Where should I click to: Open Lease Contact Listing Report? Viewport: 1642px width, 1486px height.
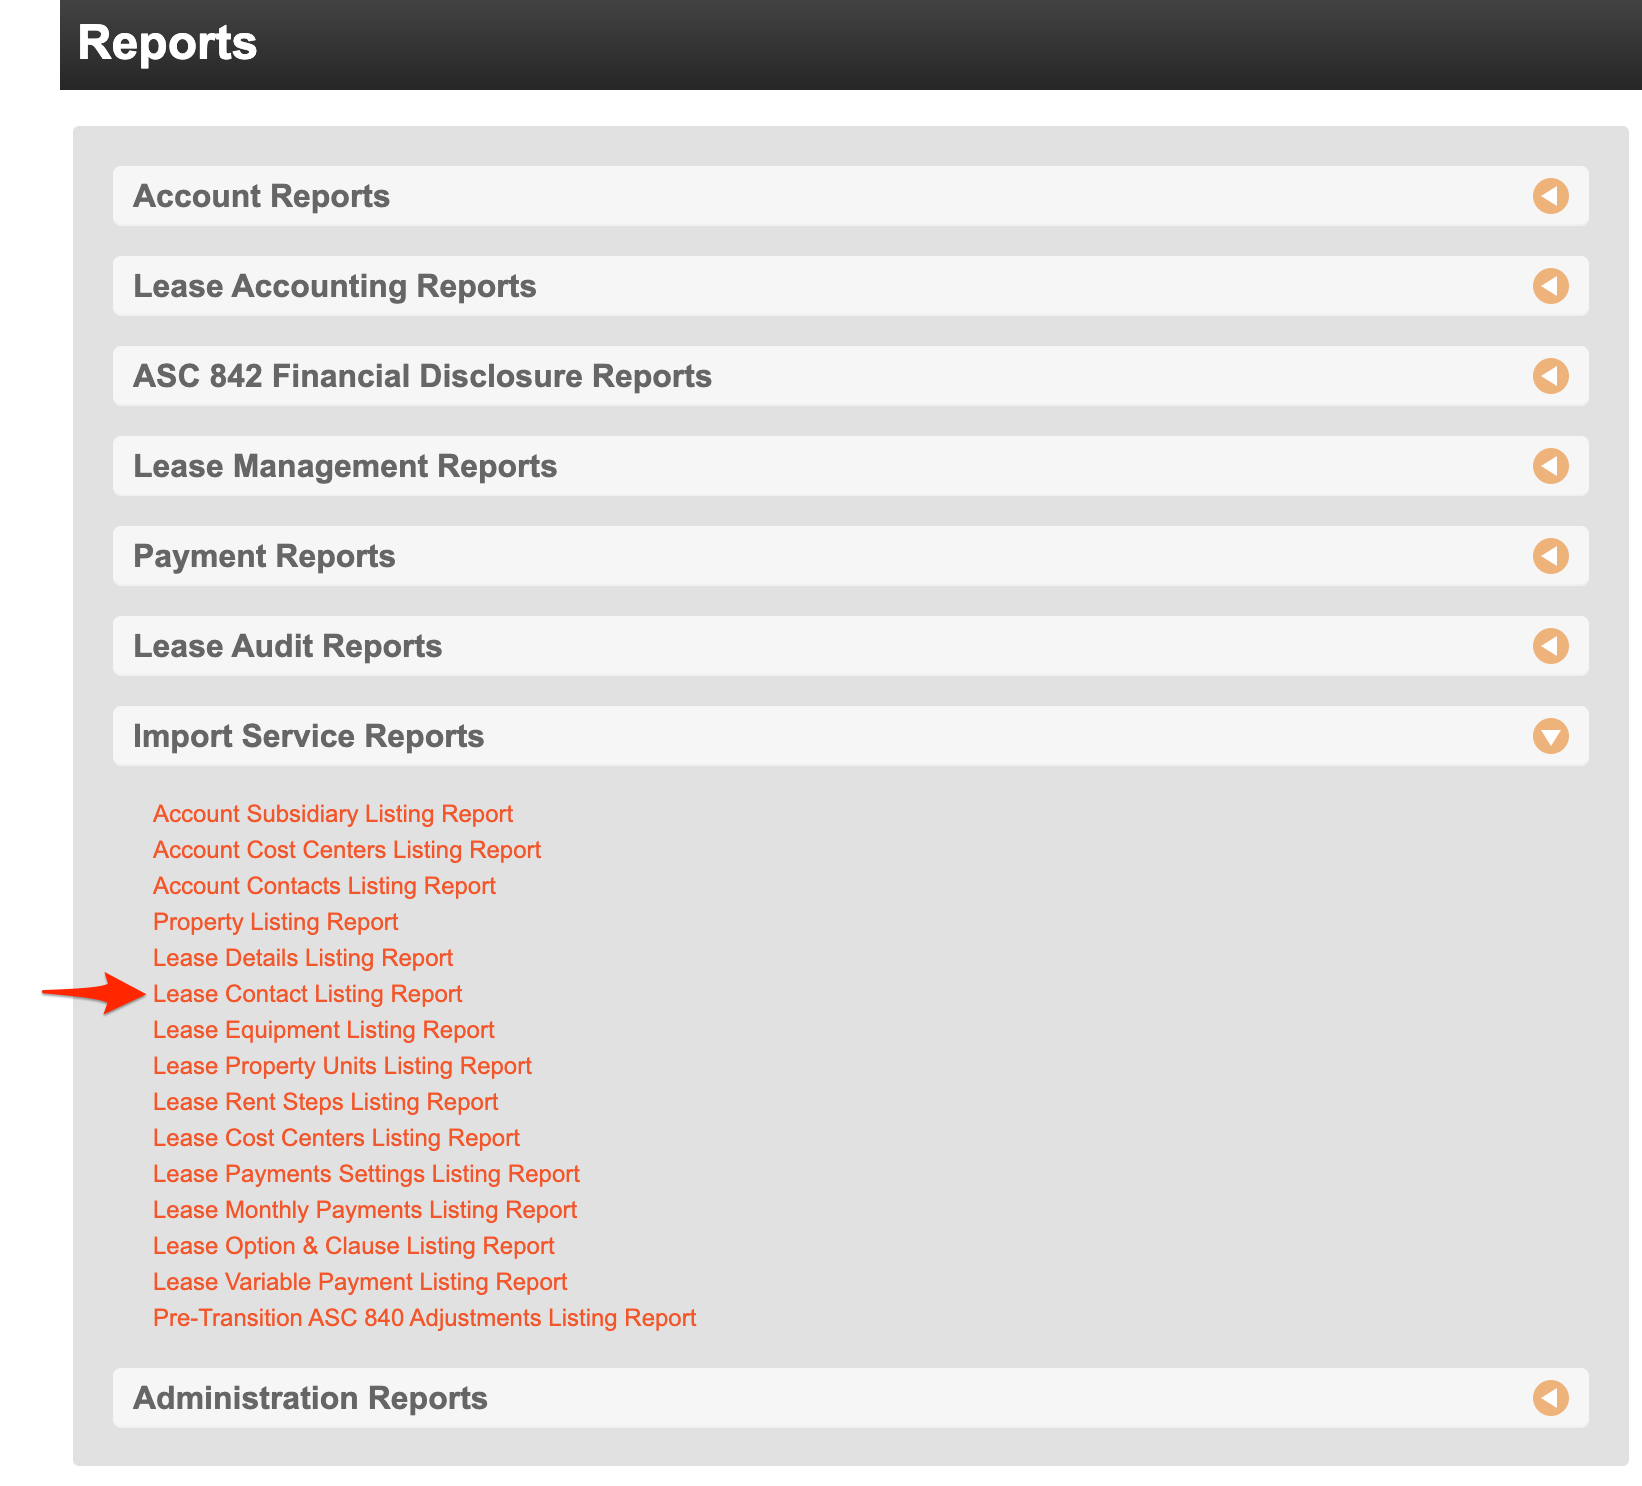pos(308,994)
